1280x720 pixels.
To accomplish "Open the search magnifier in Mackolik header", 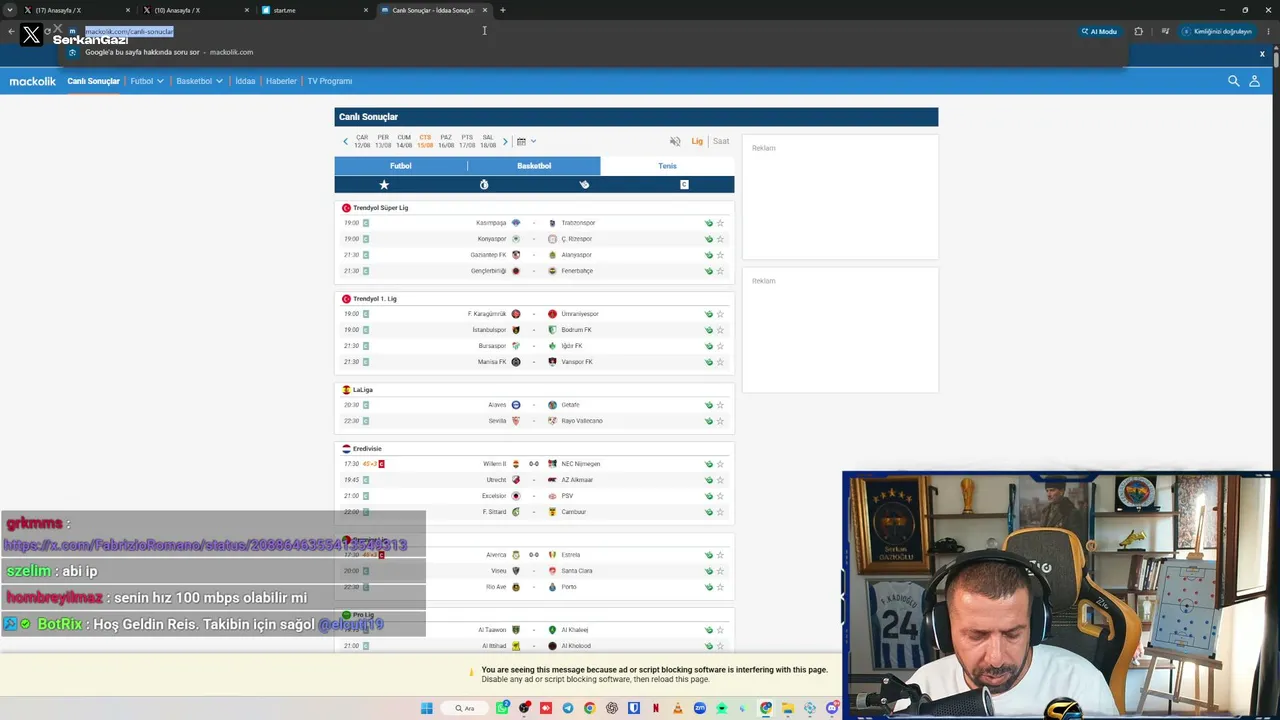I will tap(1233, 81).
